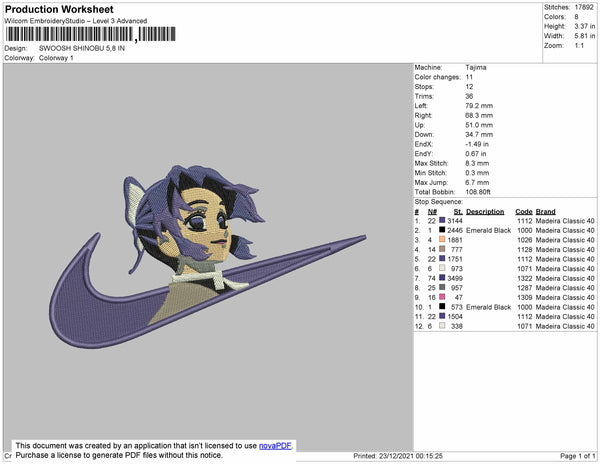This screenshot has width=600, height=464.
Task: Click "Wilcom EmbroideryStudio – Level 3 Advanced" subtitle
Action: pyautogui.click(x=76, y=21)
